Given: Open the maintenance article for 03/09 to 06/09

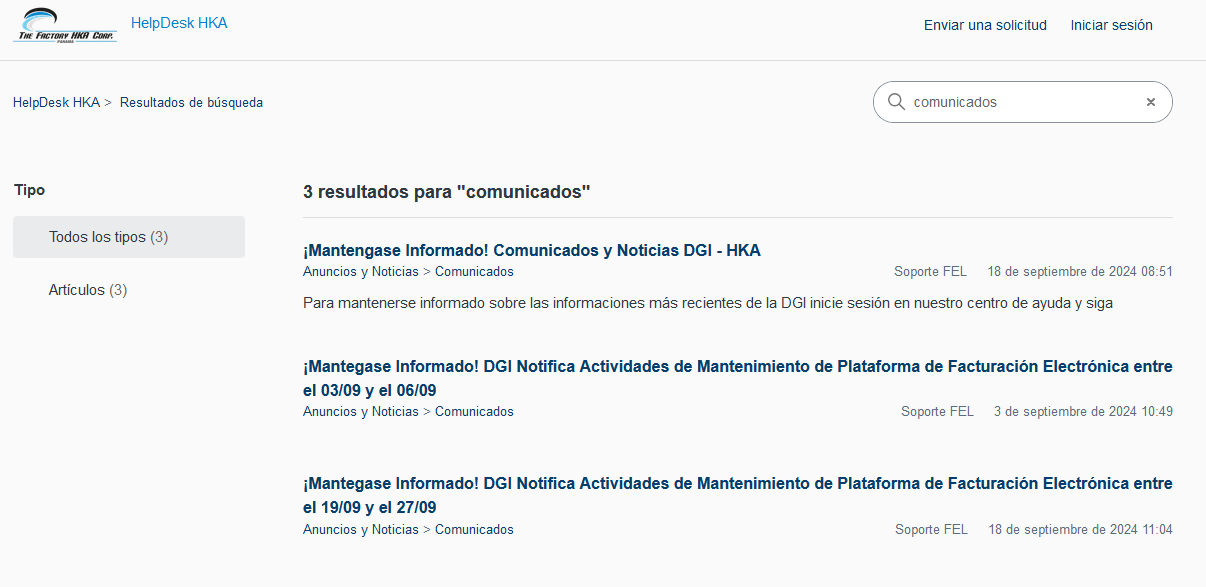Looking at the screenshot, I should pyautogui.click(x=737, y=378).
